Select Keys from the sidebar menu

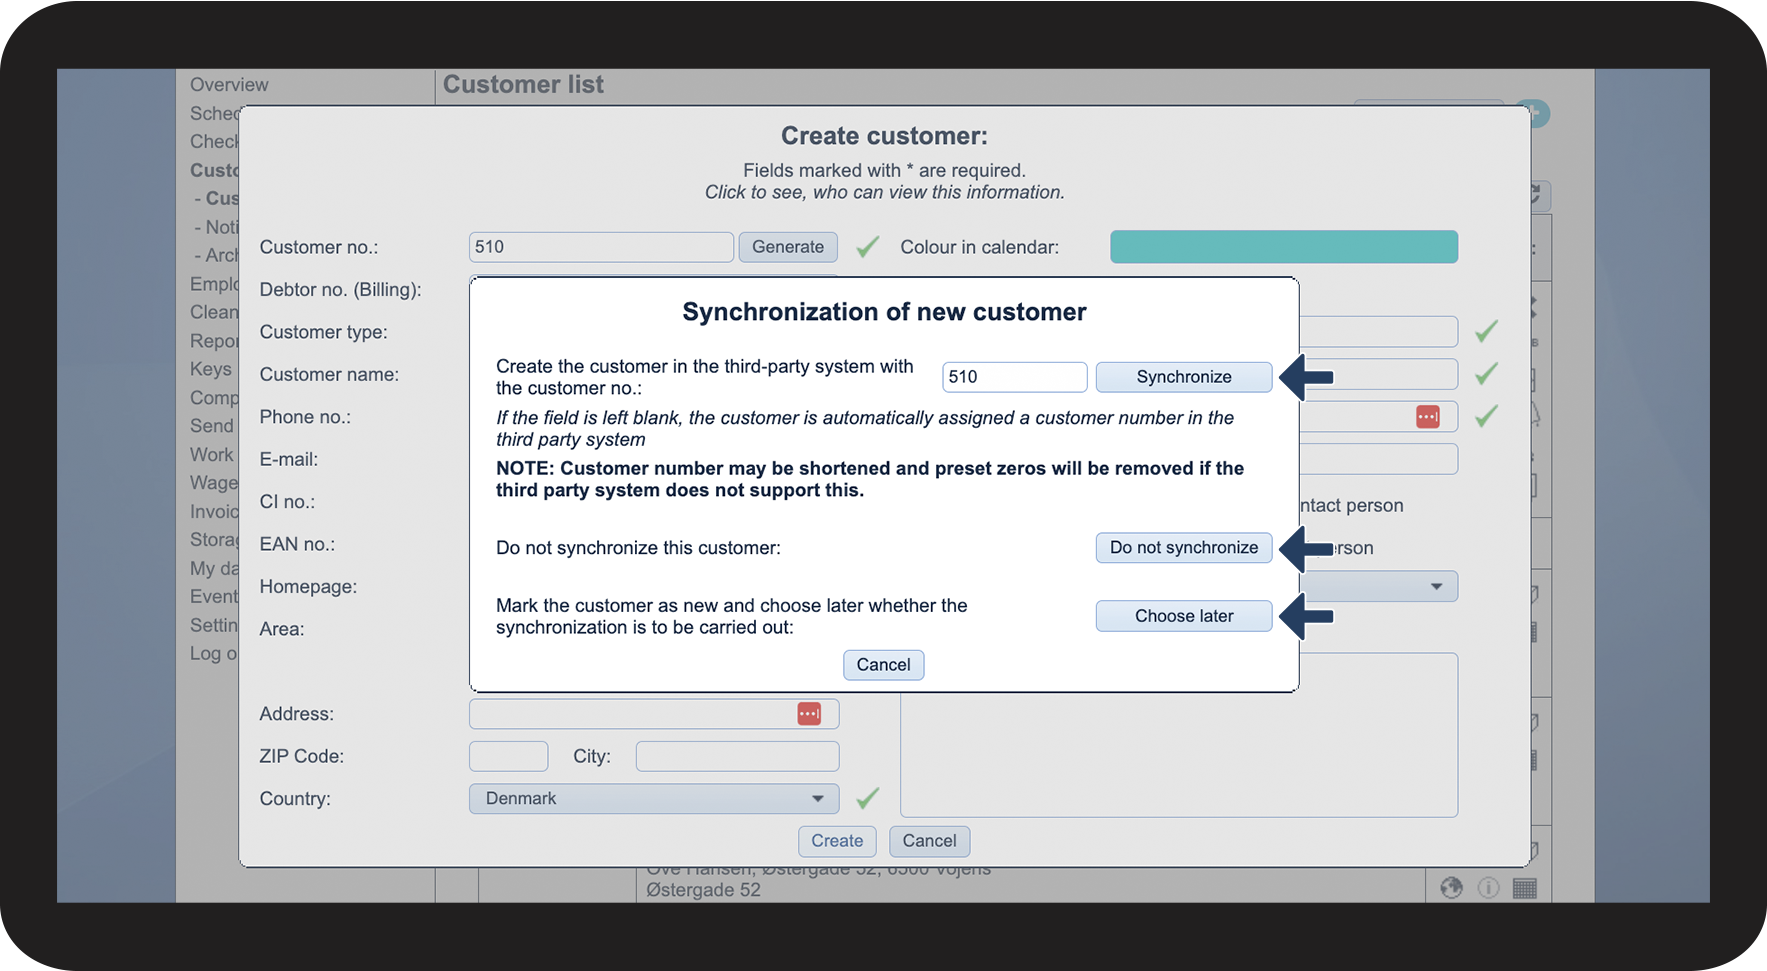211,370
